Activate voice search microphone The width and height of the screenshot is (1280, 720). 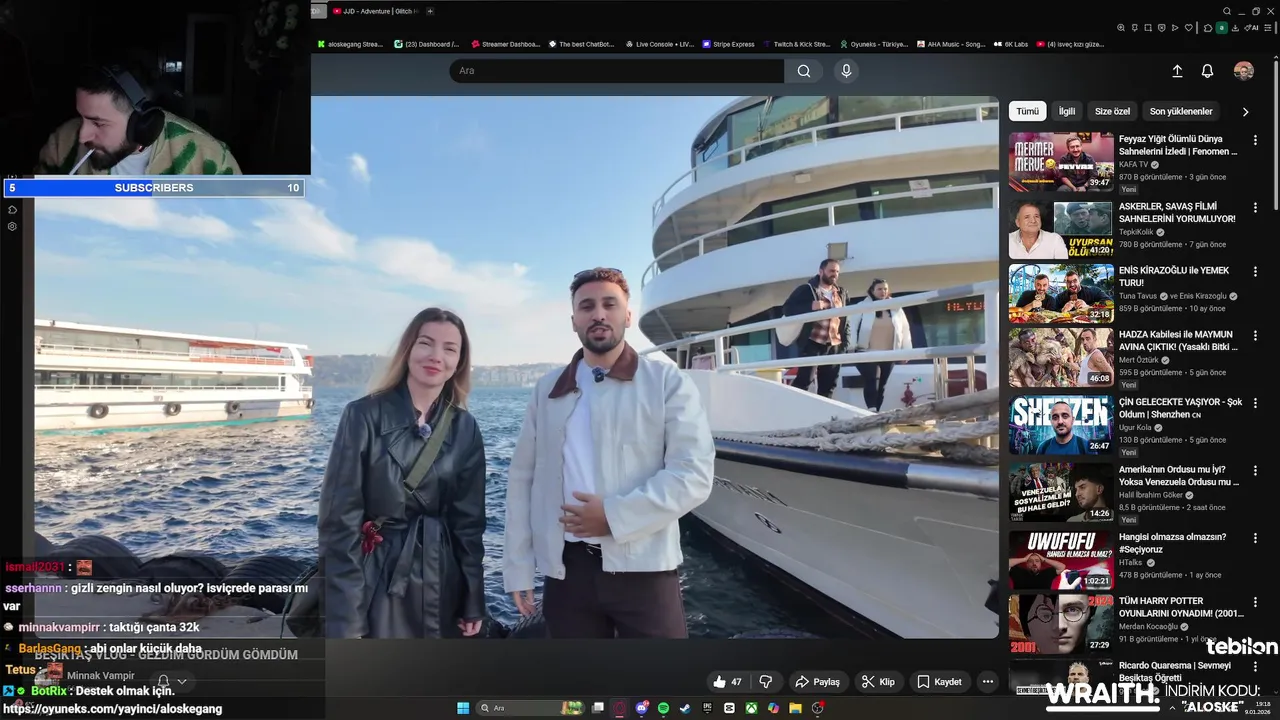pyautogui.click(x=846, y=71)
